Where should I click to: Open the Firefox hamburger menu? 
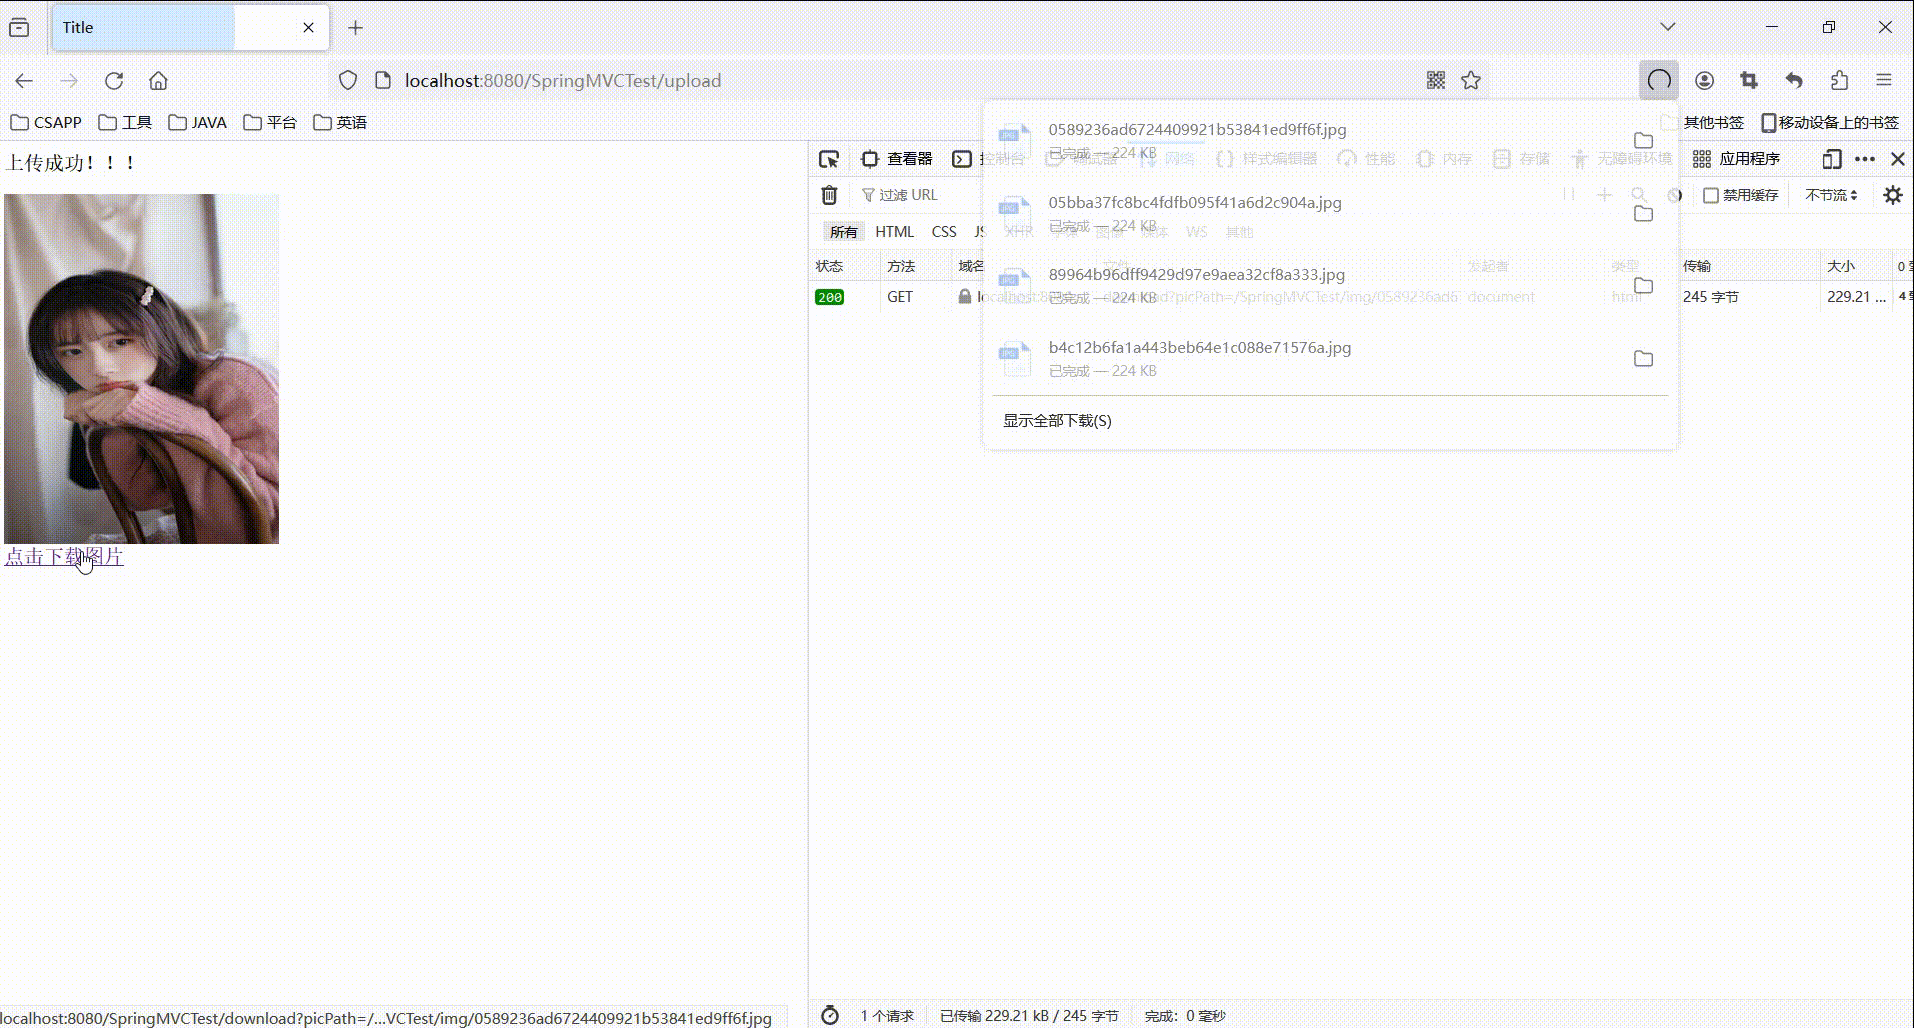(x=1884, y=80)
